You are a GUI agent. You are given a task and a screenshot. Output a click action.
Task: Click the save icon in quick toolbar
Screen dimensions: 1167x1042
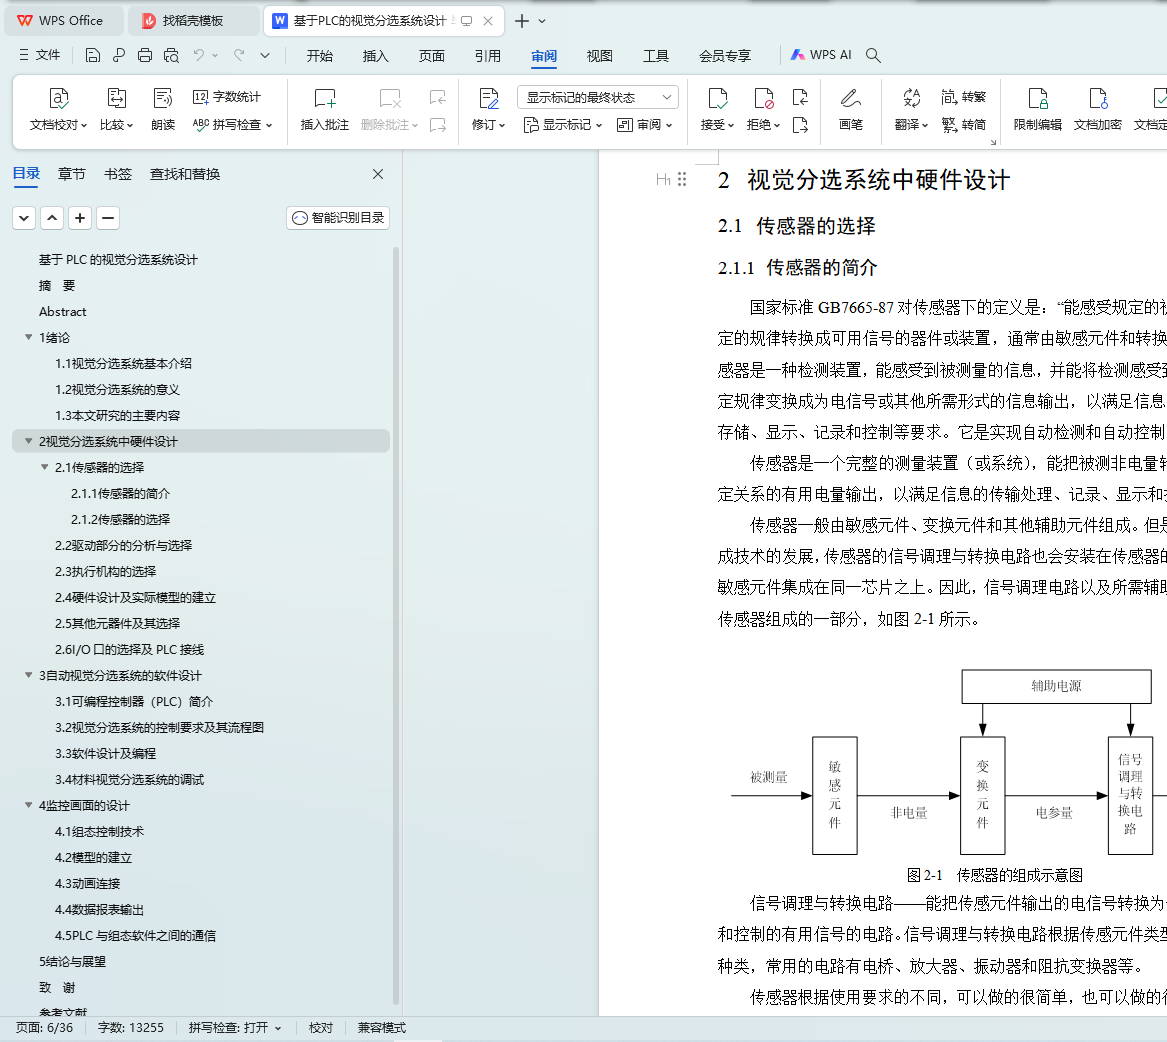click(x=92, y=55)
